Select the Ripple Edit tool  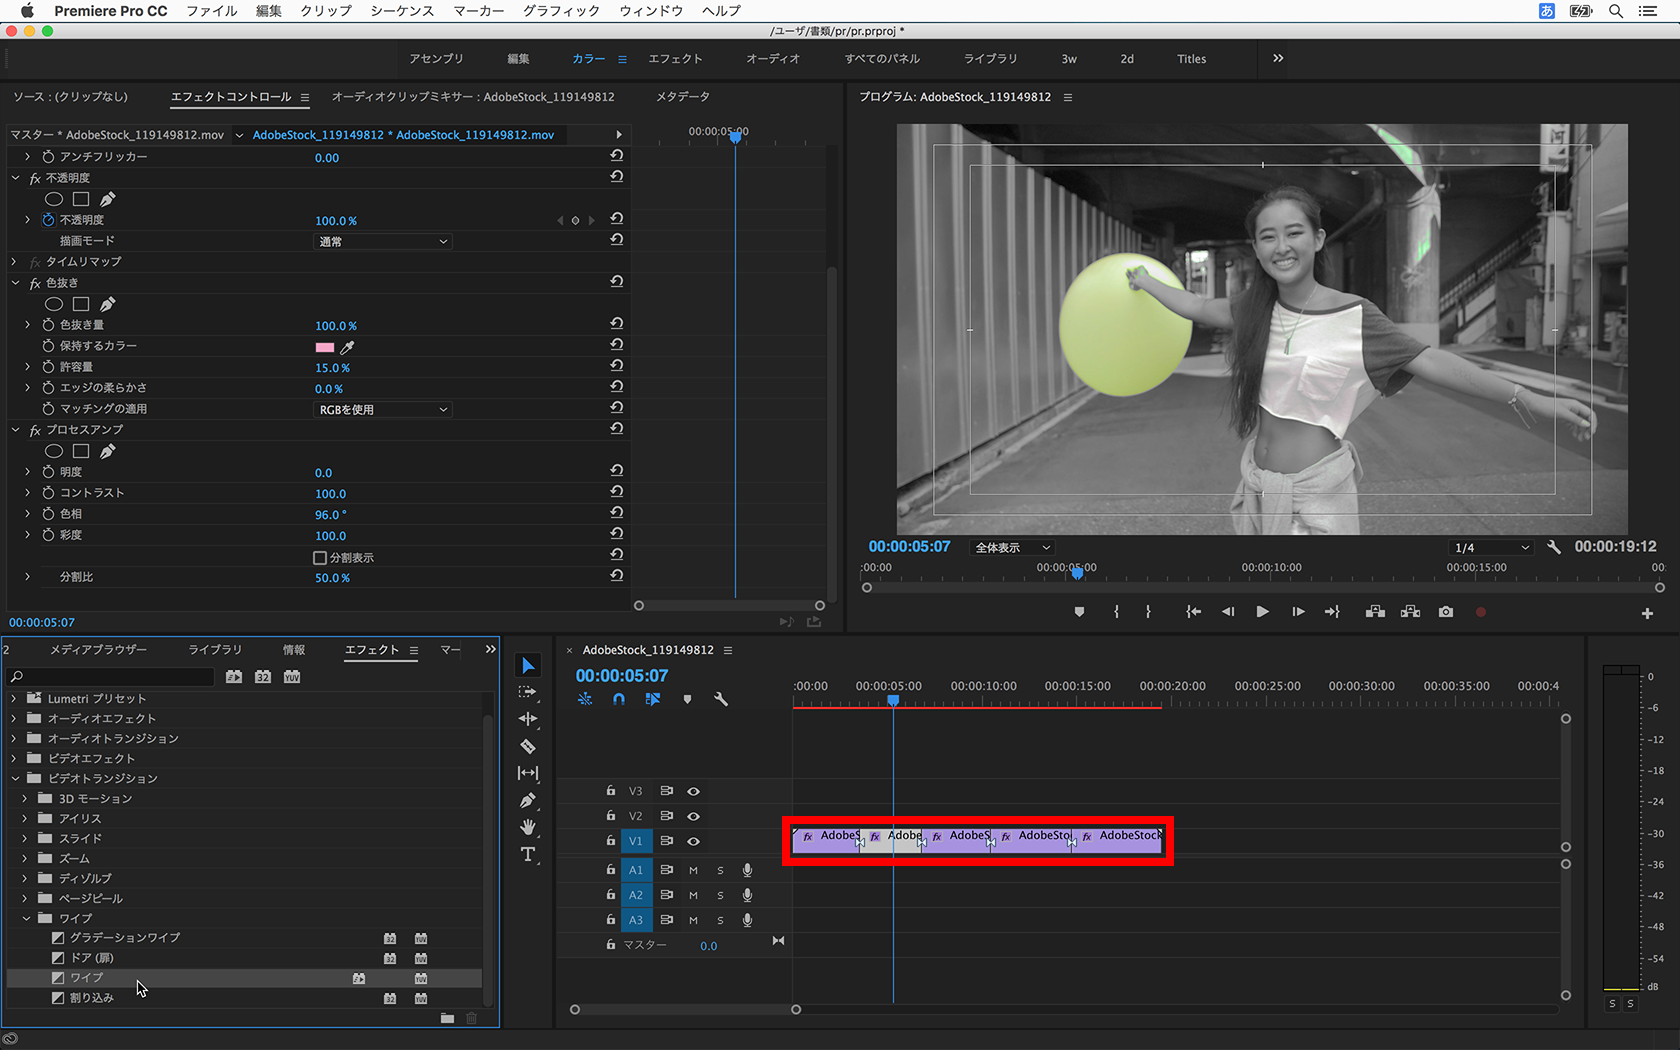(528, 719)
